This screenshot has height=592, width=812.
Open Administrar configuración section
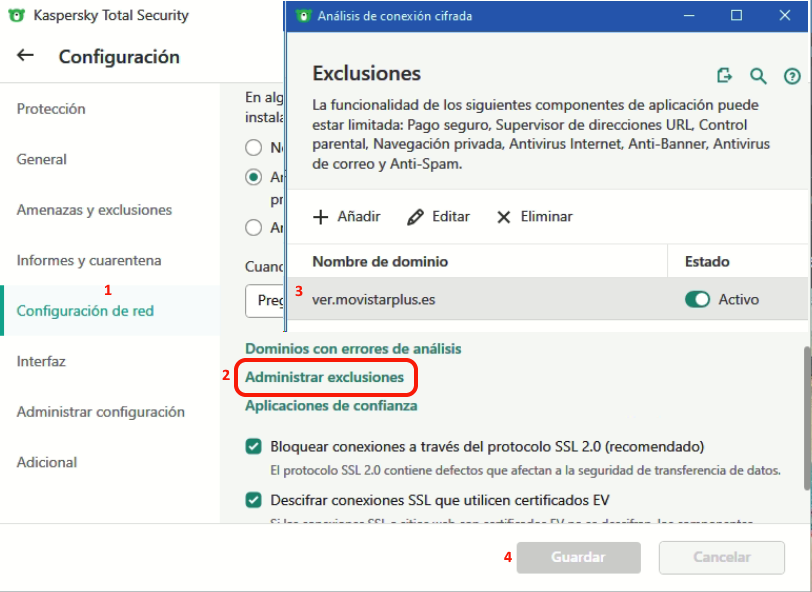click(x=100, y=412)
